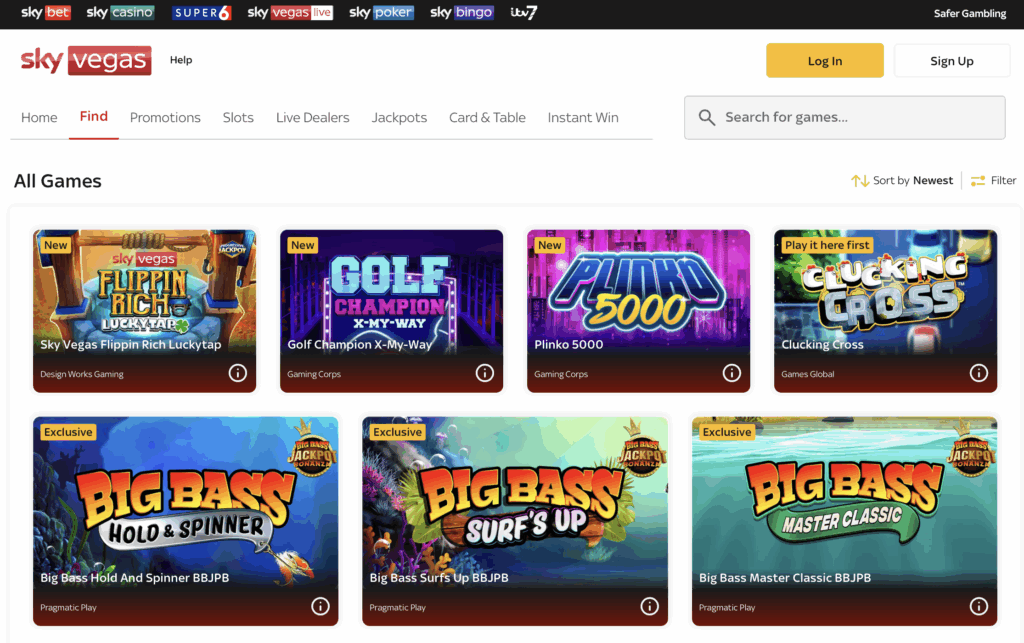This screenshot has height=643, width=1024.
Task: Click the info icon on Plinko 5000
Action: point(731,373)
